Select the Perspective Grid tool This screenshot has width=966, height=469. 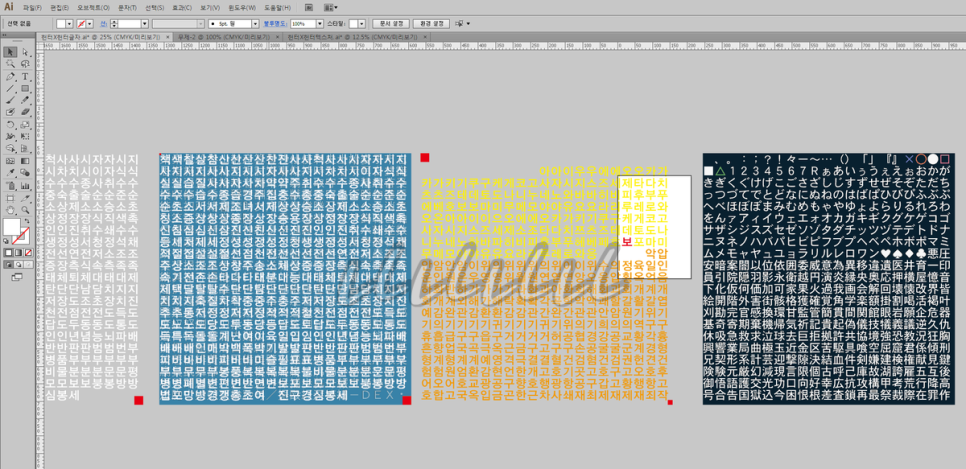[x=25, y=149]
